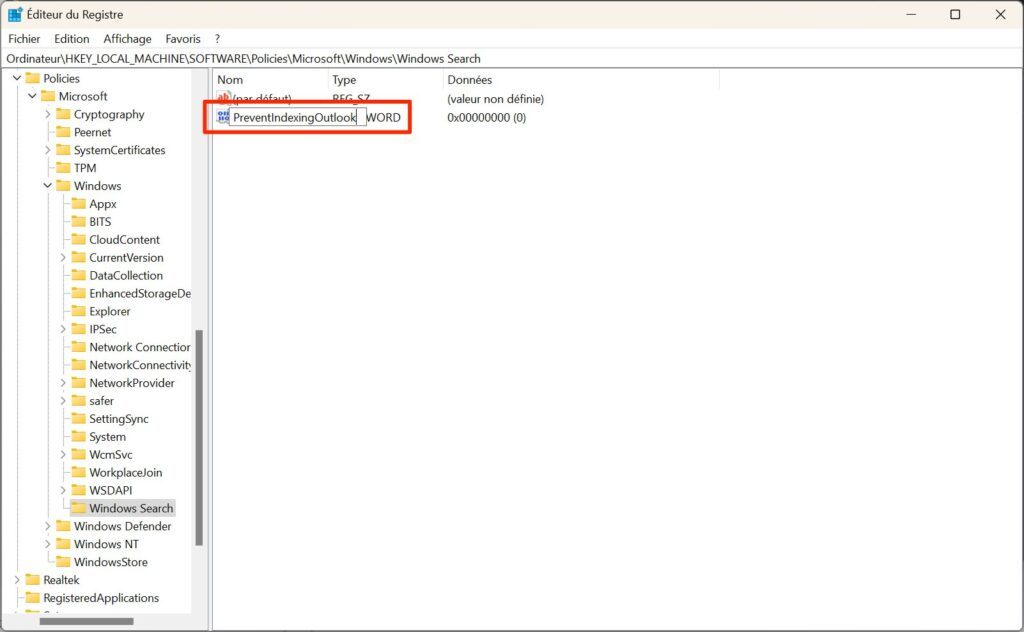Expand the CurrentVersion key
The height and width of the screenshot is (632, 1024).
tap(63, 258)
